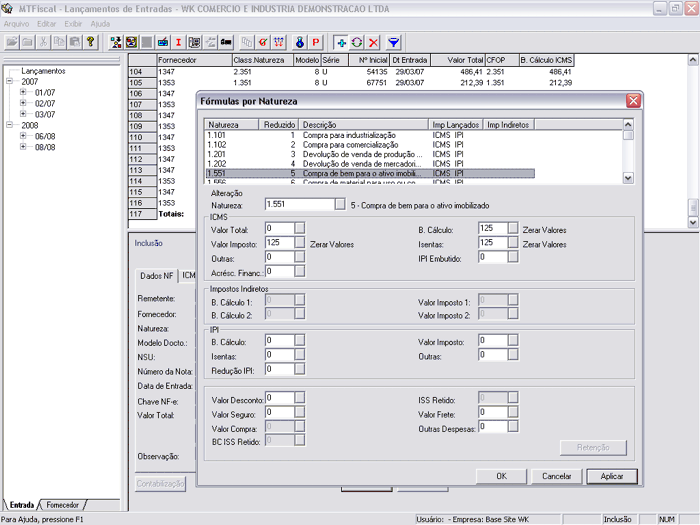Click the natureza list vertical scrollbar down arrow
This screenshot has width=700, height=525.
coord(628,177)
